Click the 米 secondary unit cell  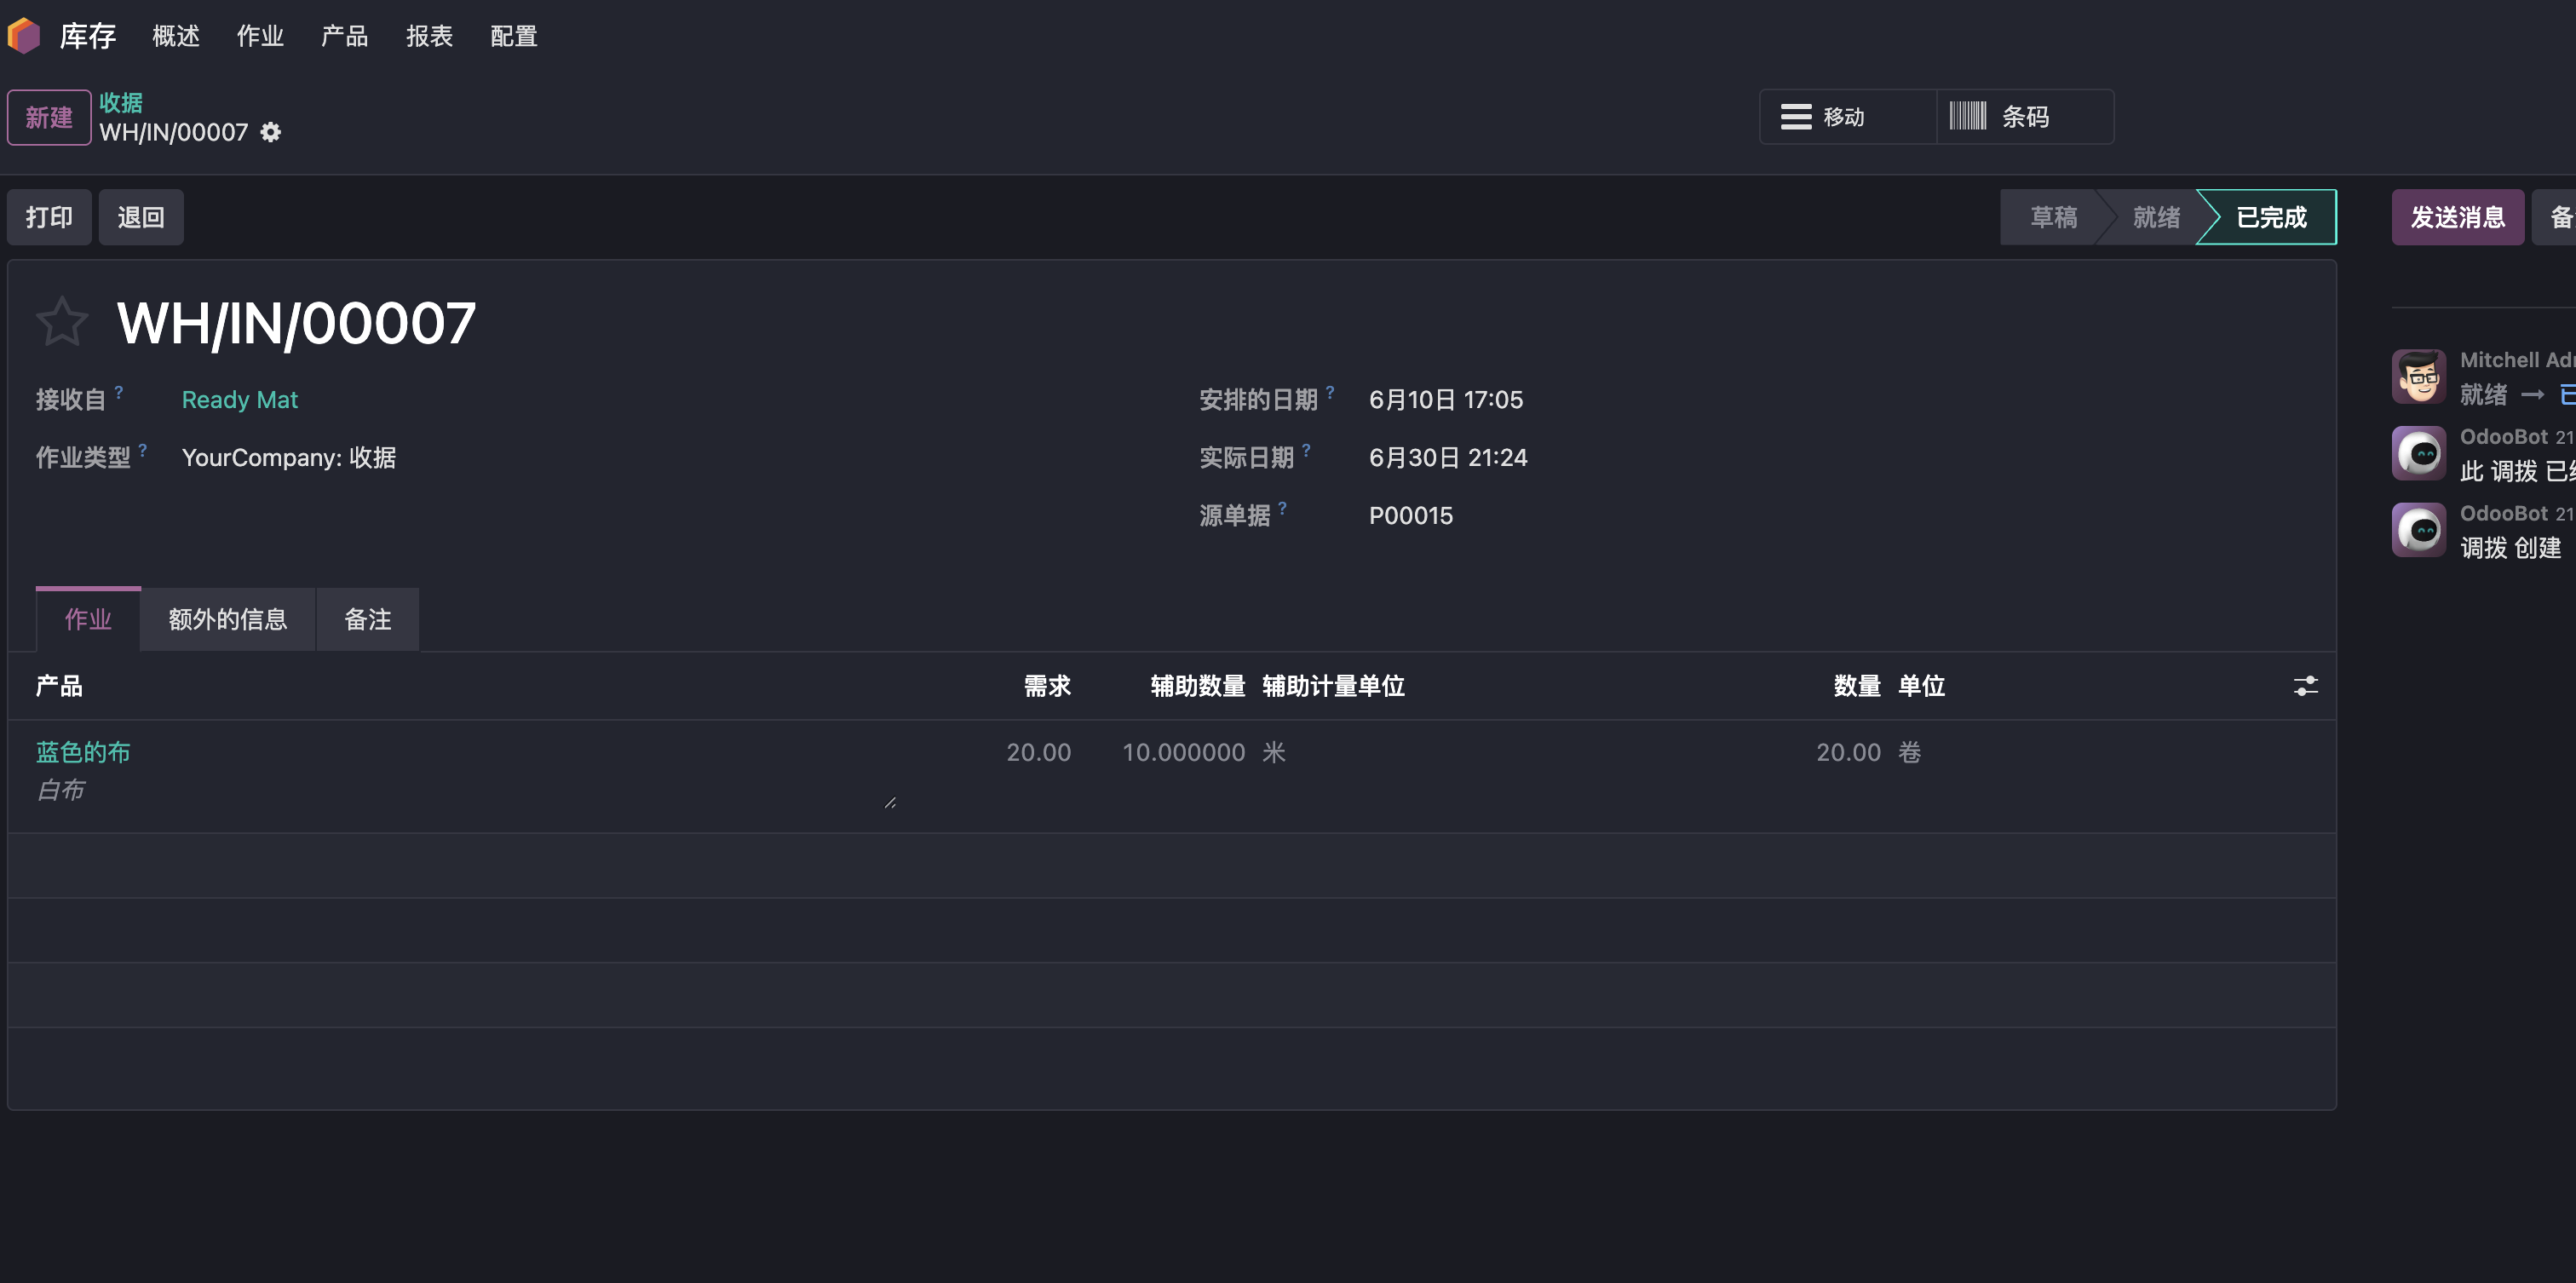pos(1273,752)
